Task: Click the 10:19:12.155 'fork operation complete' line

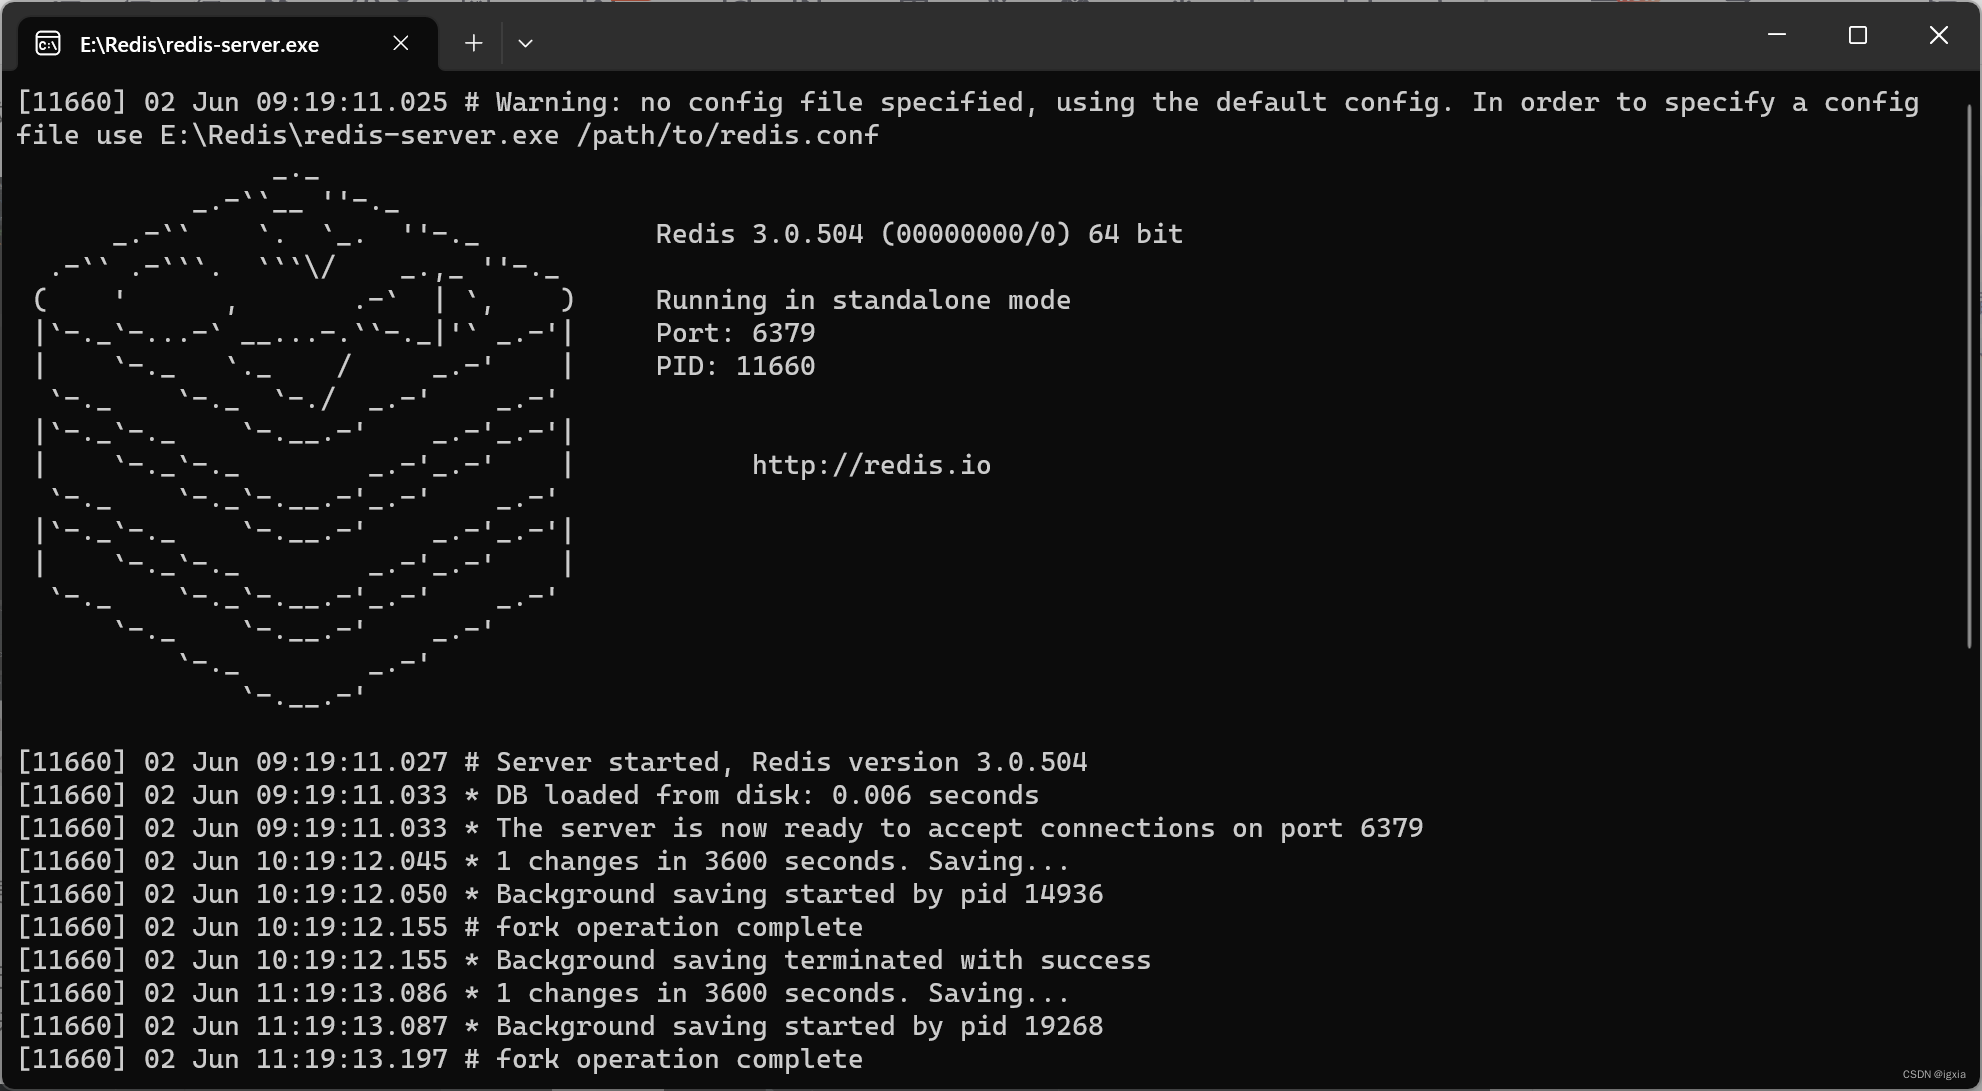Action: [440, 927]
